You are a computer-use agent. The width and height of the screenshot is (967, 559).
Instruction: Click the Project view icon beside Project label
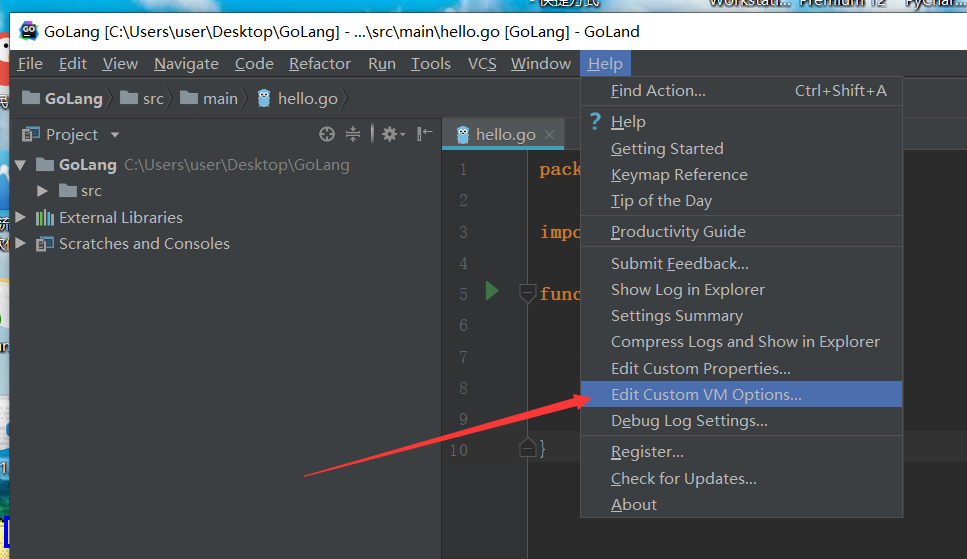(30, 135)
